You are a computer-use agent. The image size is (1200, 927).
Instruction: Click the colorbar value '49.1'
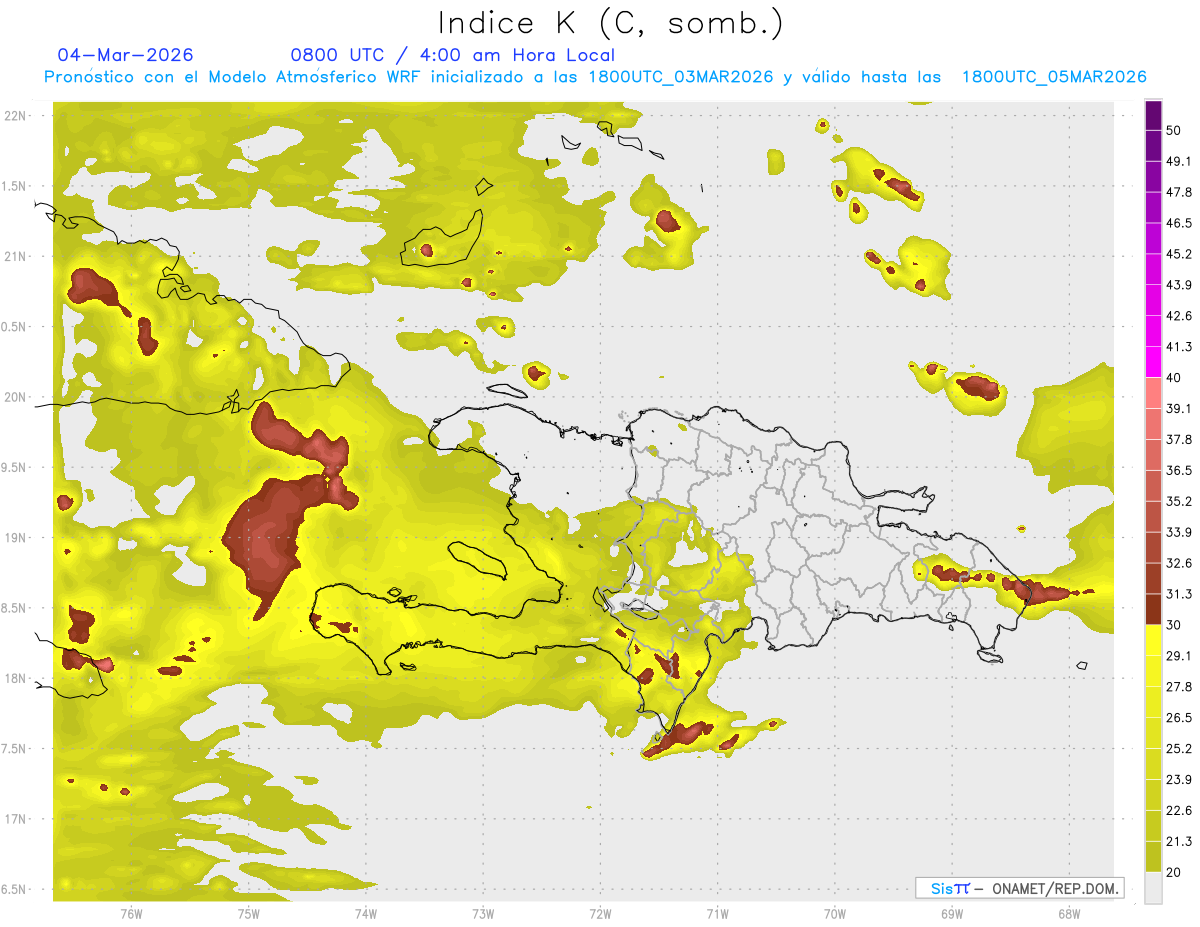pyautogui.click(x=1179, y=161)
